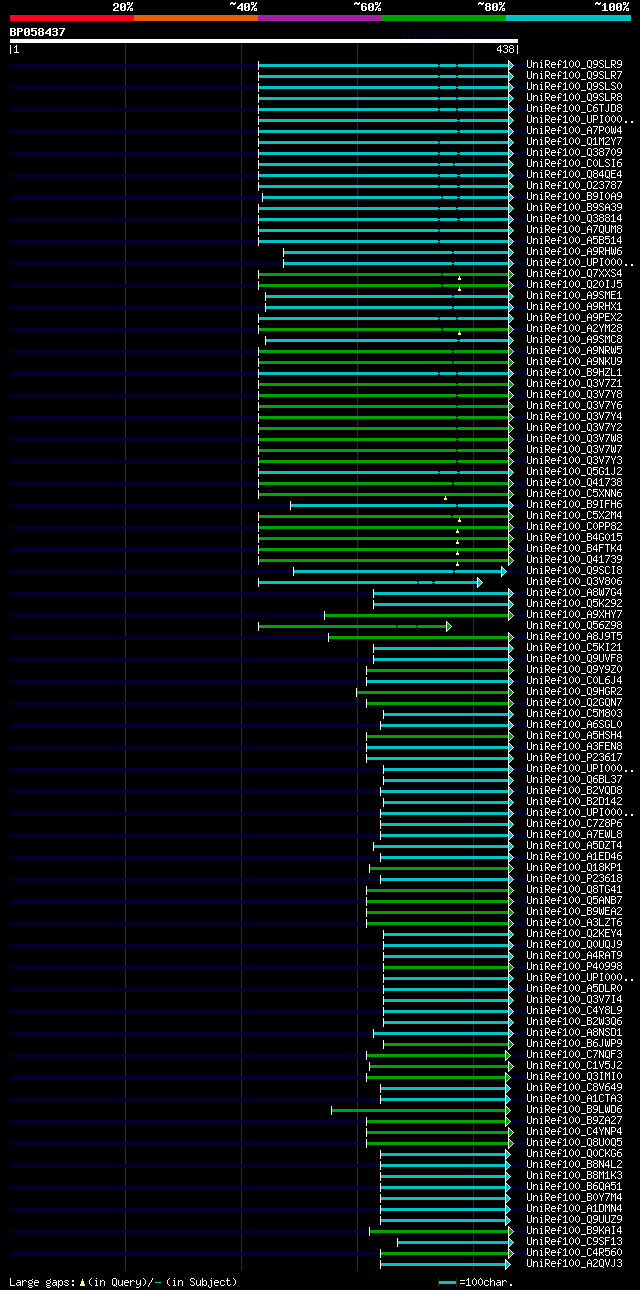Image resolution: width=640 pixels, height=1290 pixels.
Task: Select the UniRef100_Q3IMI0 label
Action: pos(575,1077)
